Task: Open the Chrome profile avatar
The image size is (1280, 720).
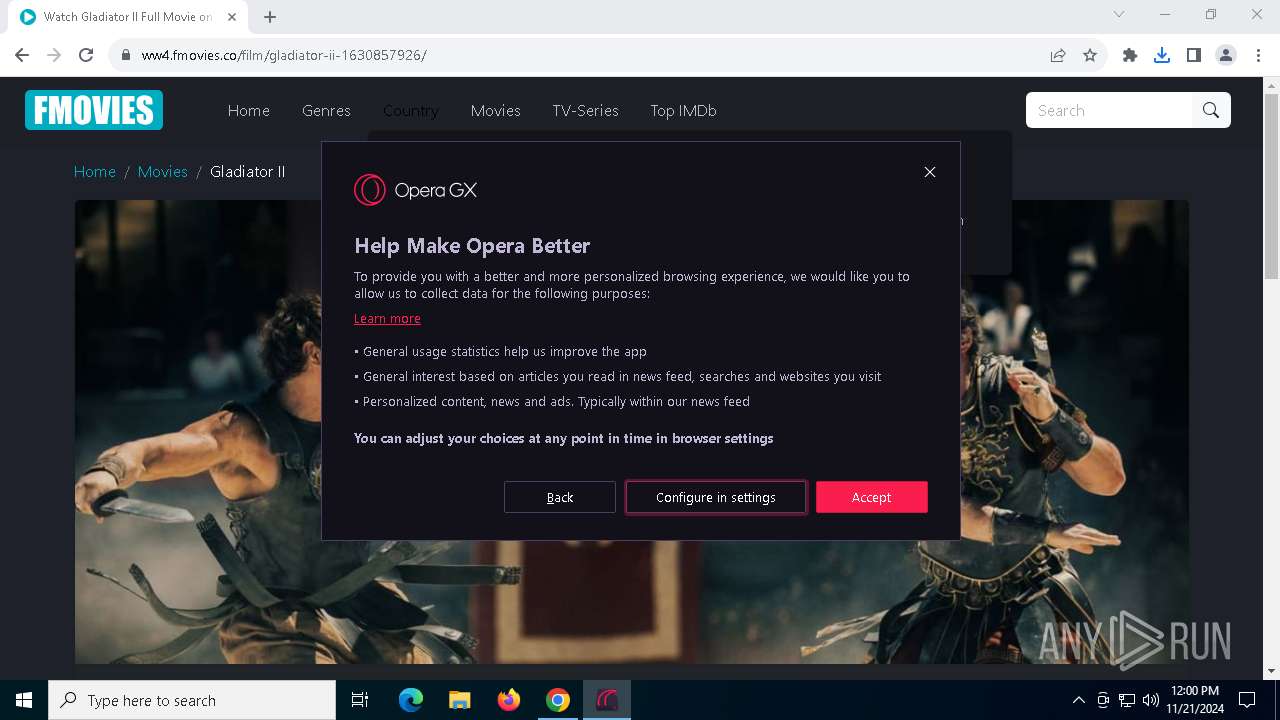Action: [1226, 55]
